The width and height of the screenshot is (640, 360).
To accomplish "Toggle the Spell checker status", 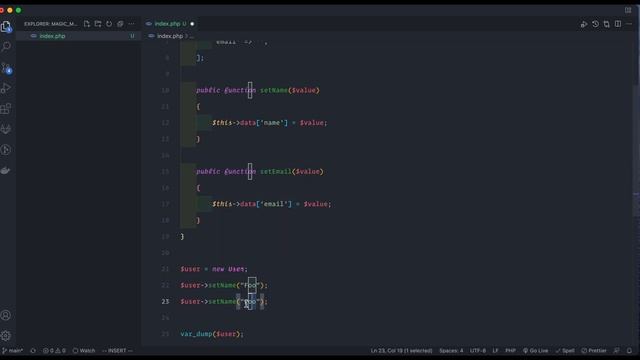I will 565,351.
